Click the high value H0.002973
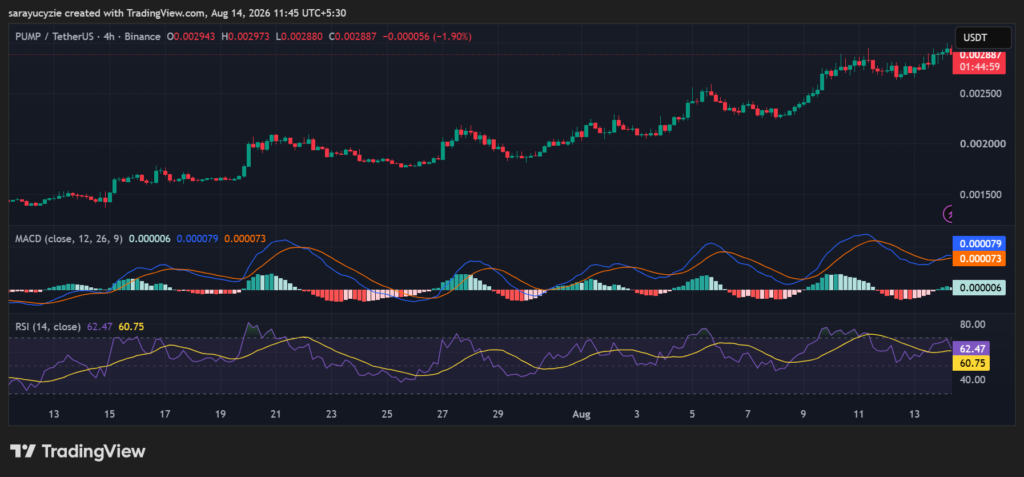 point(247,37)
